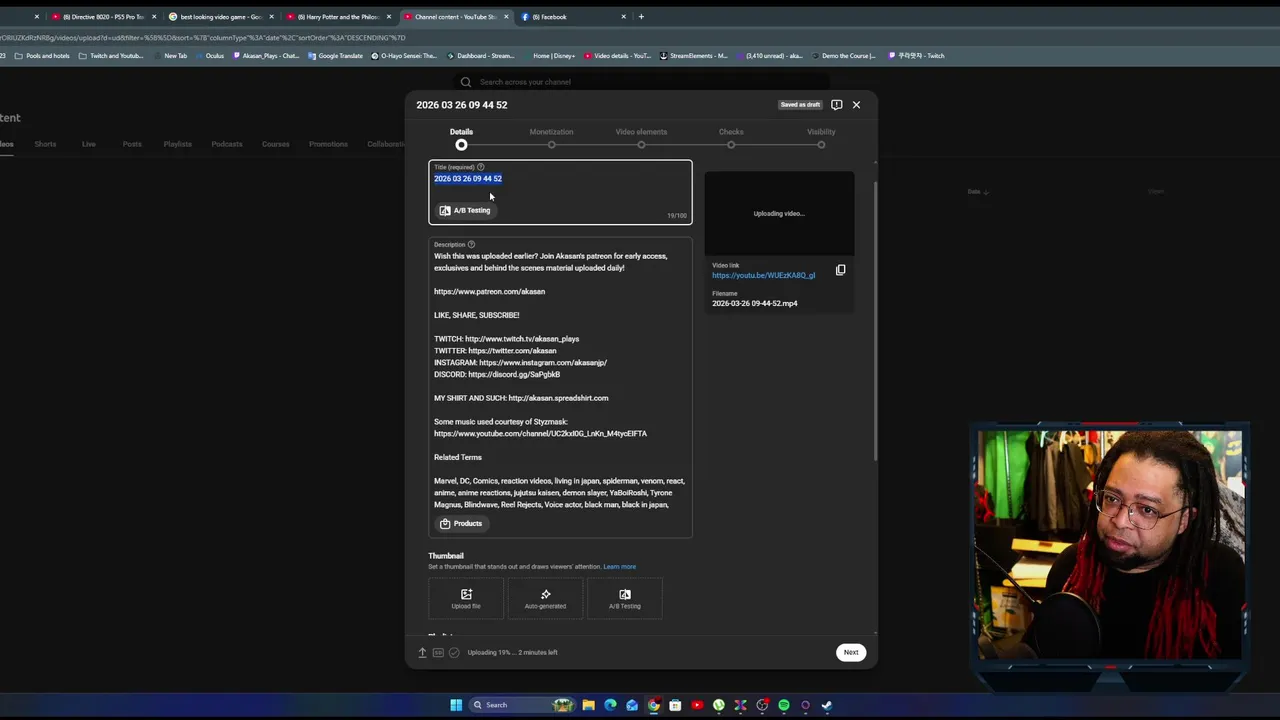Open the youtu.be video link
The height and width of the screenshot is (720, 1280).
pyautogui.click(x=763, y=275)
